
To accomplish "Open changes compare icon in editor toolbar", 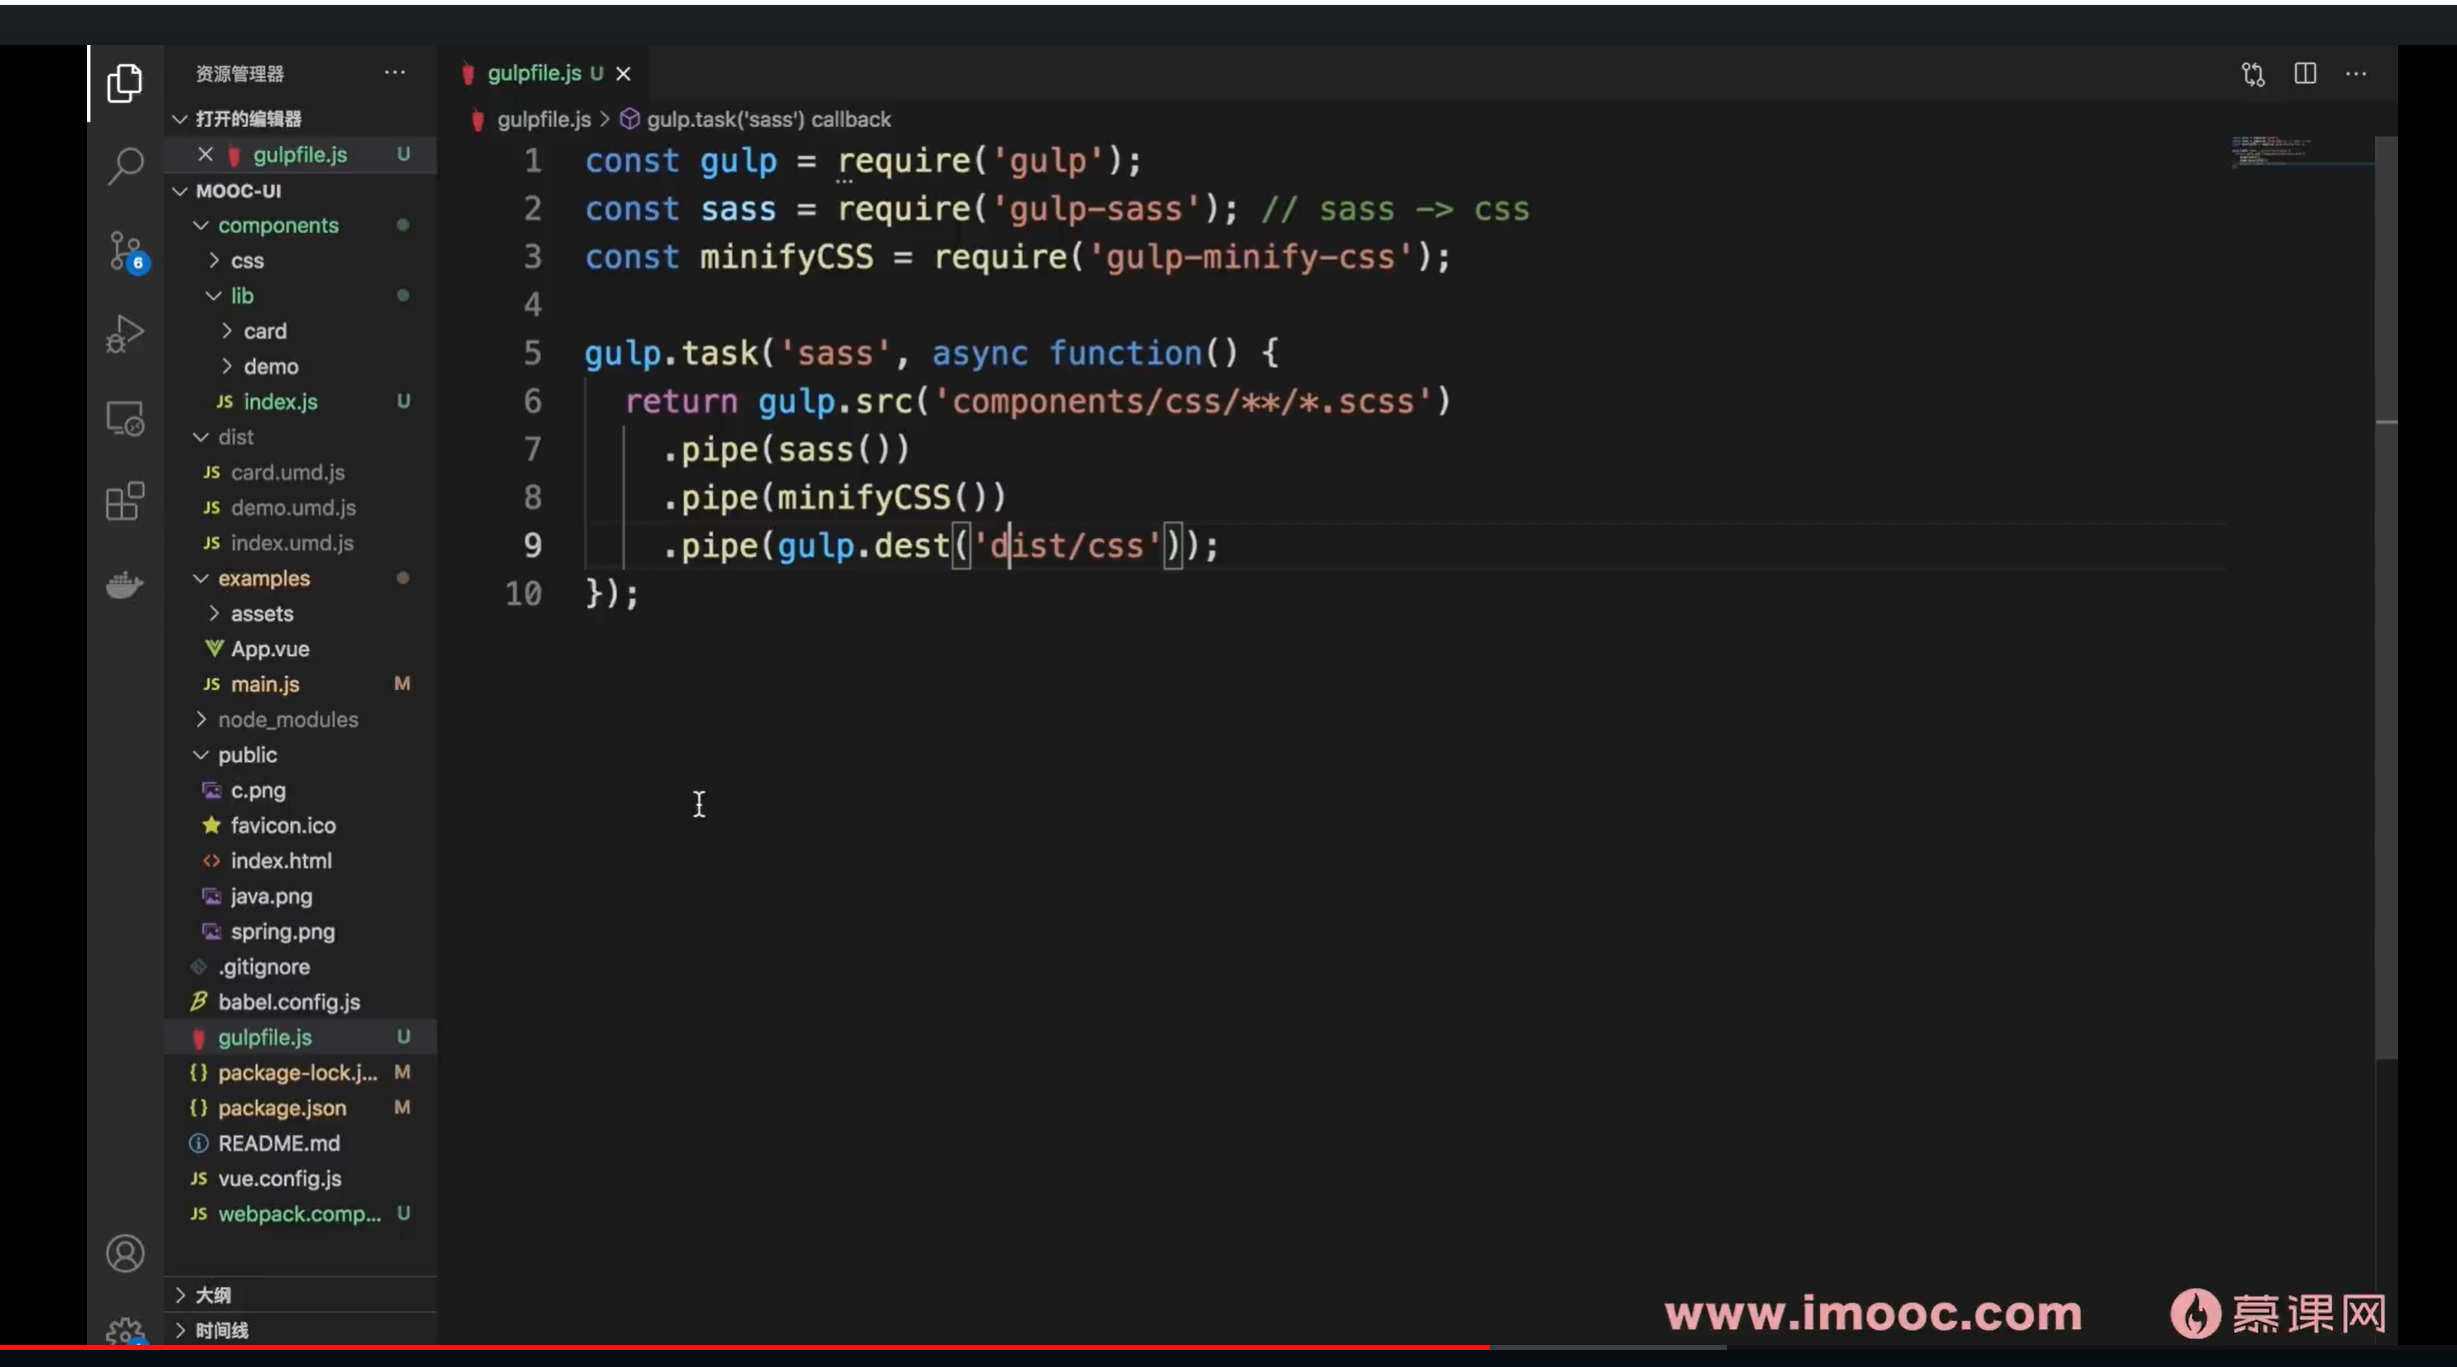I will tap(2253, 74).
